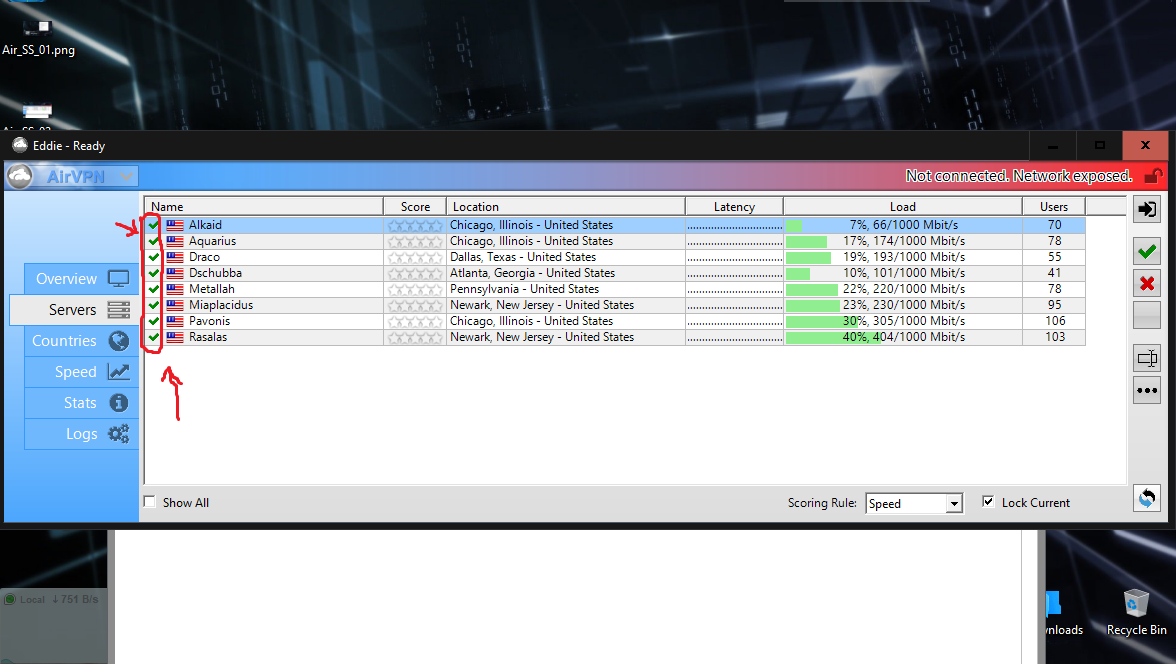The width and height of the screenshot is (1176, 664).
Task: Open the Overview tab
Action: pos(82,278)
